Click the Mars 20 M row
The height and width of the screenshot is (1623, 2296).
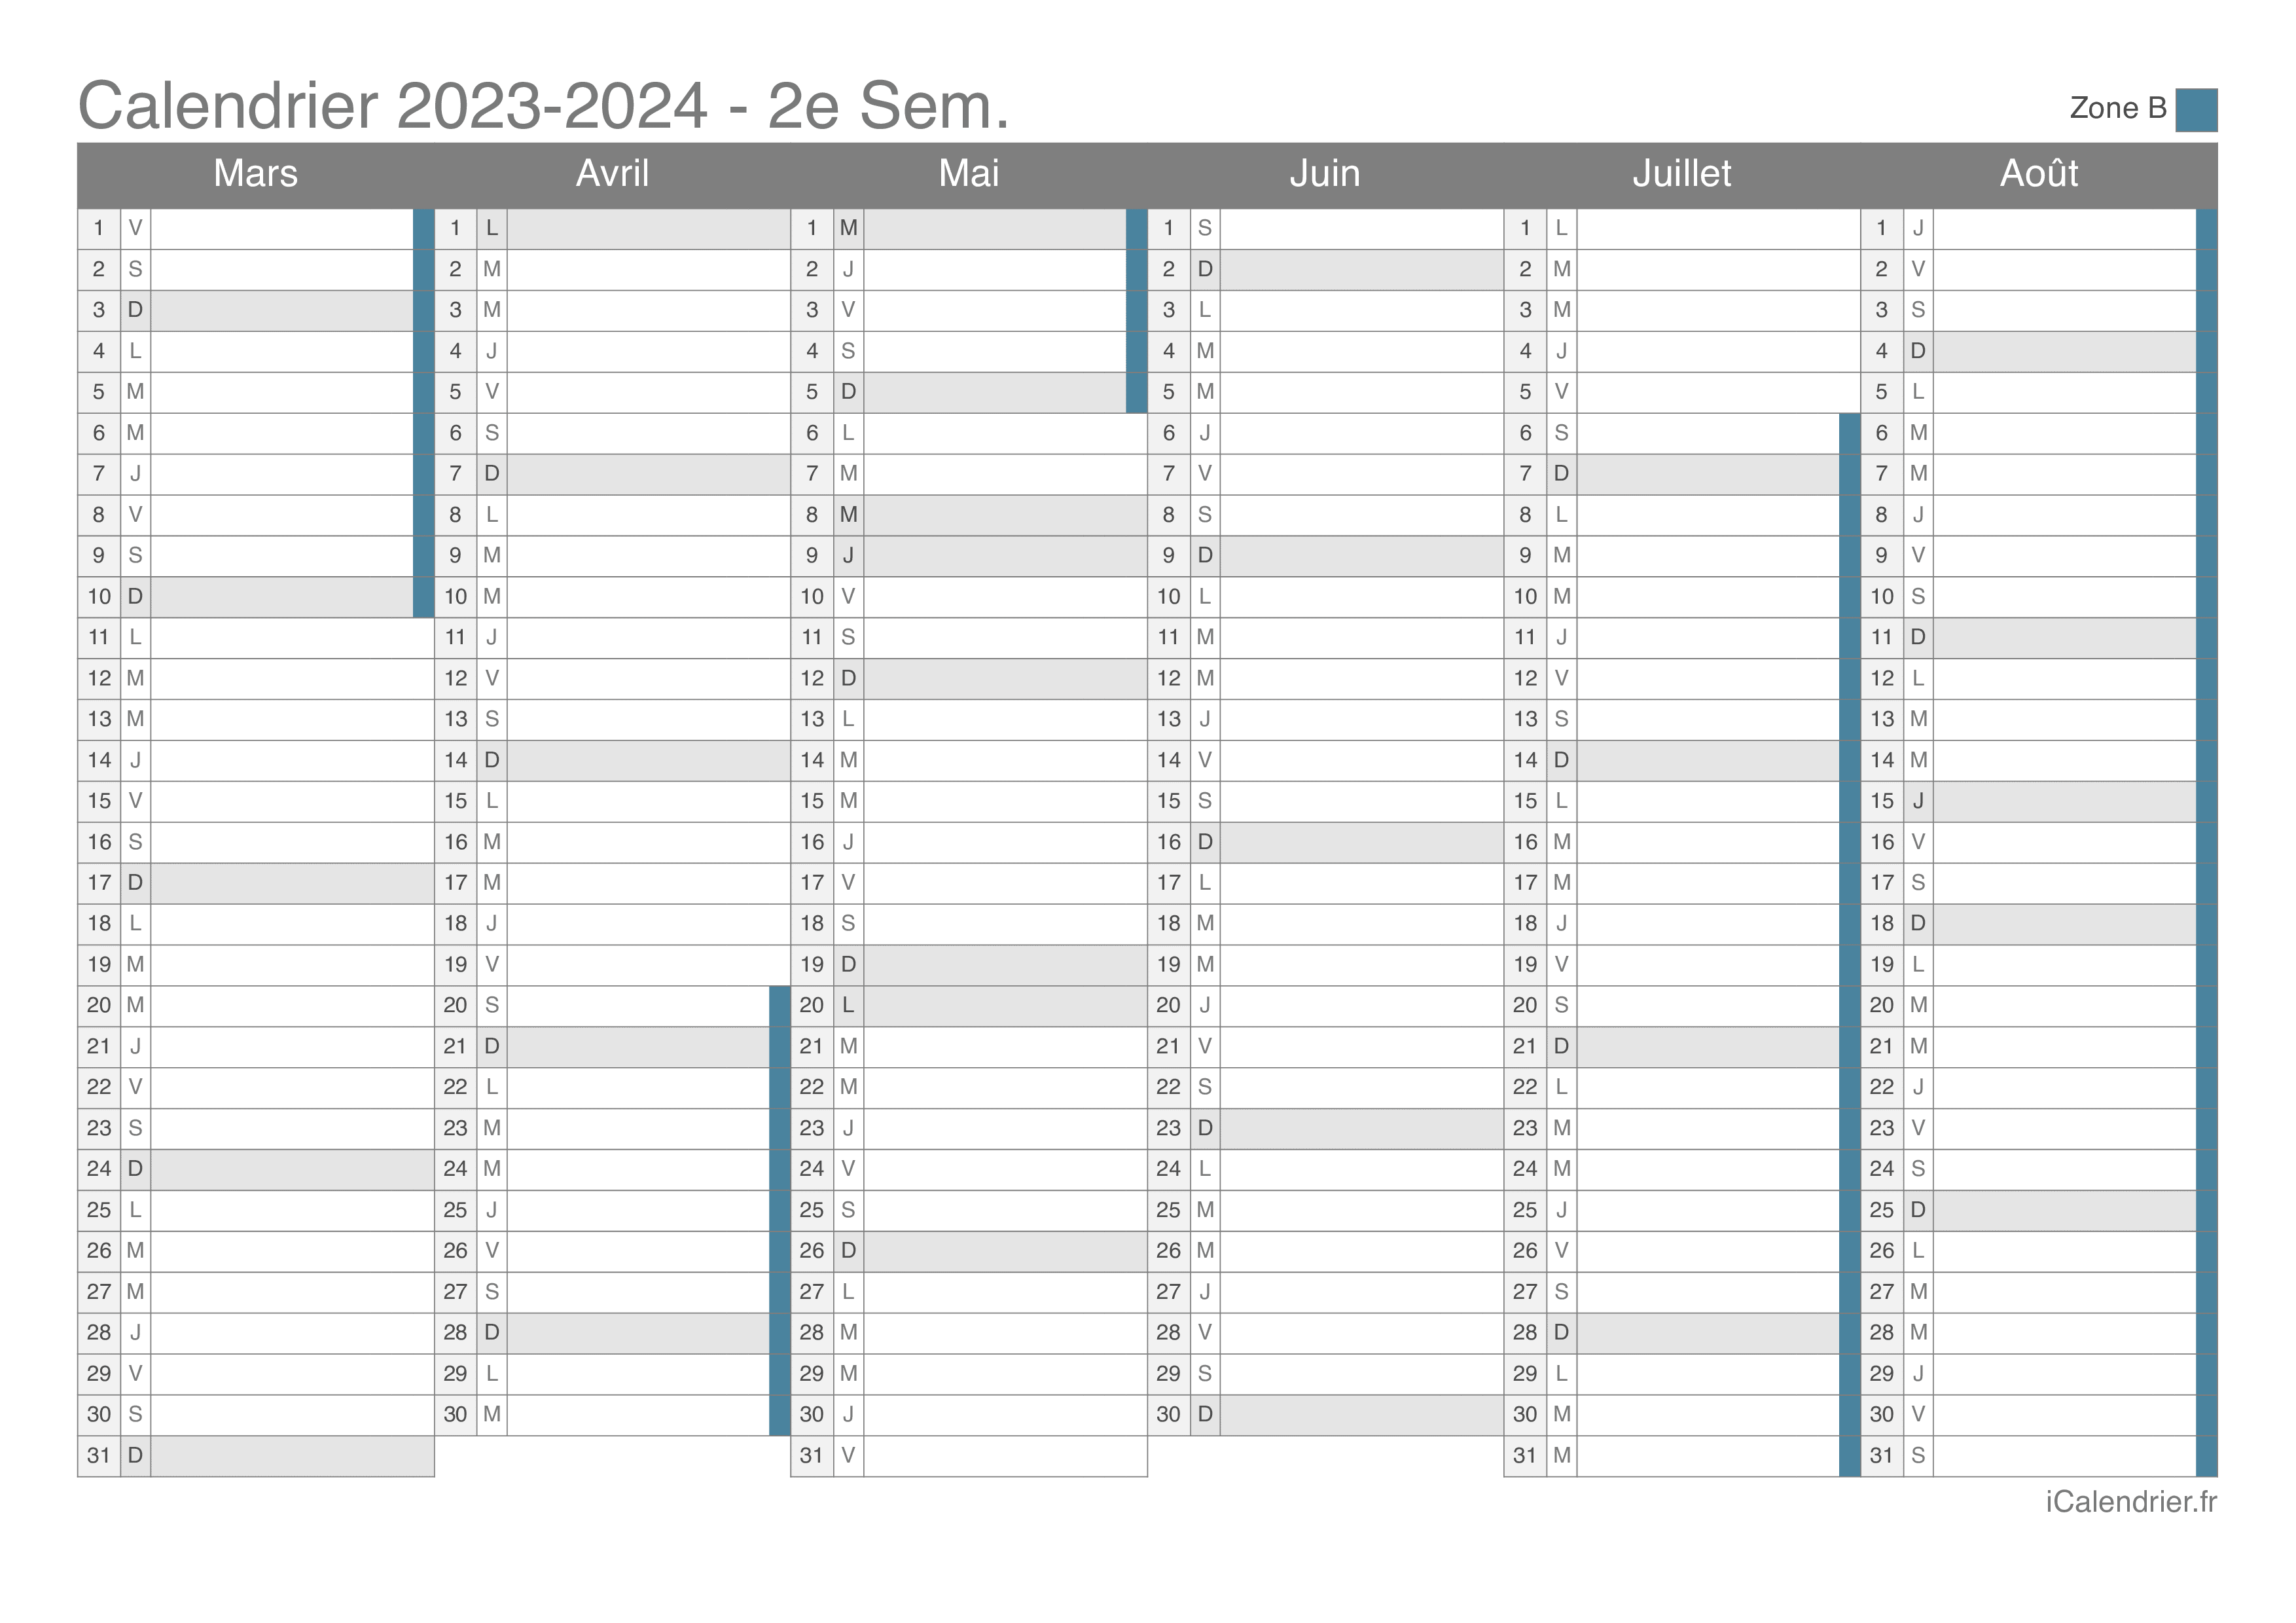pos(256,1006)
